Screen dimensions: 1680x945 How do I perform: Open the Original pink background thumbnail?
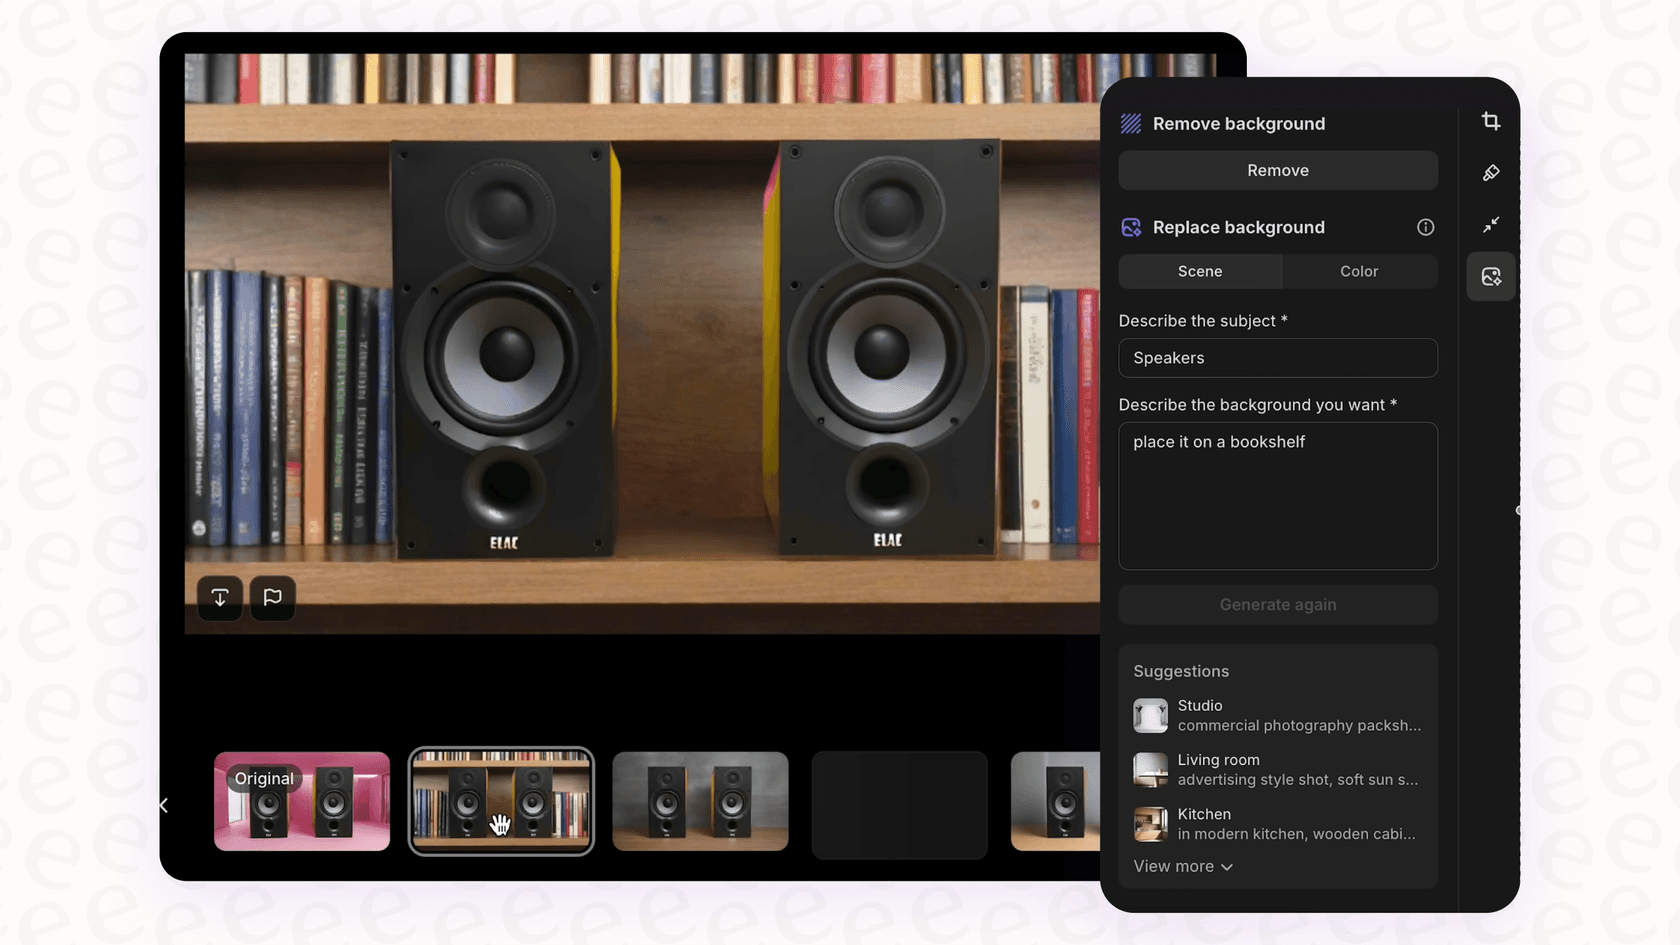[x=302, y=801]
